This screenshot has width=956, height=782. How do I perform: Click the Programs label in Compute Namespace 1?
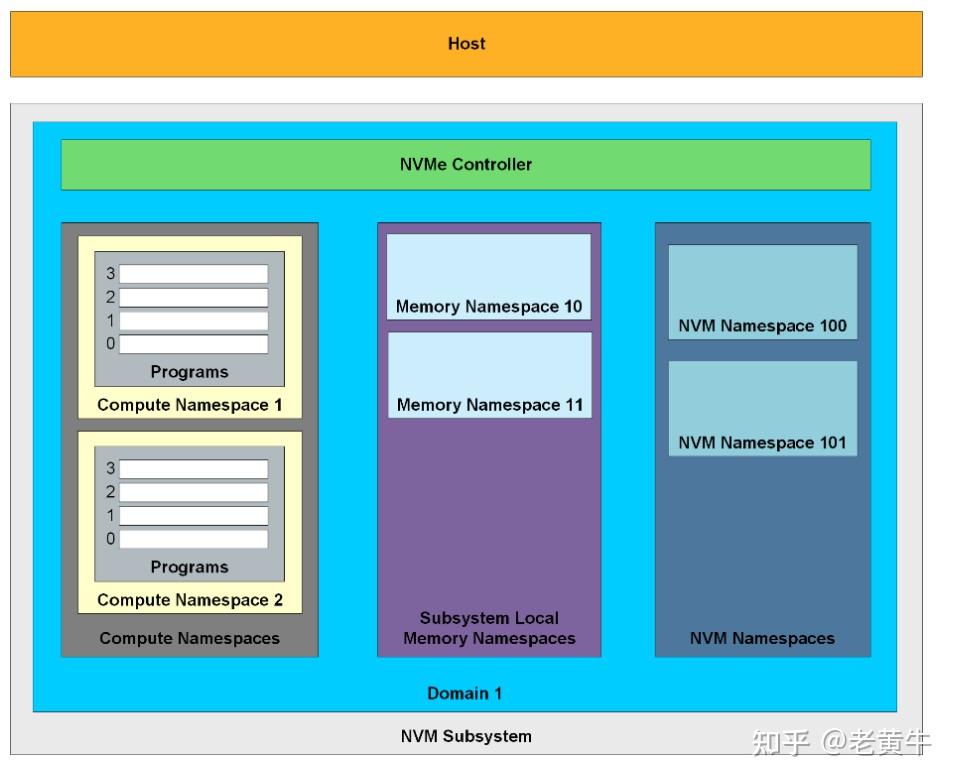(190, 372)
